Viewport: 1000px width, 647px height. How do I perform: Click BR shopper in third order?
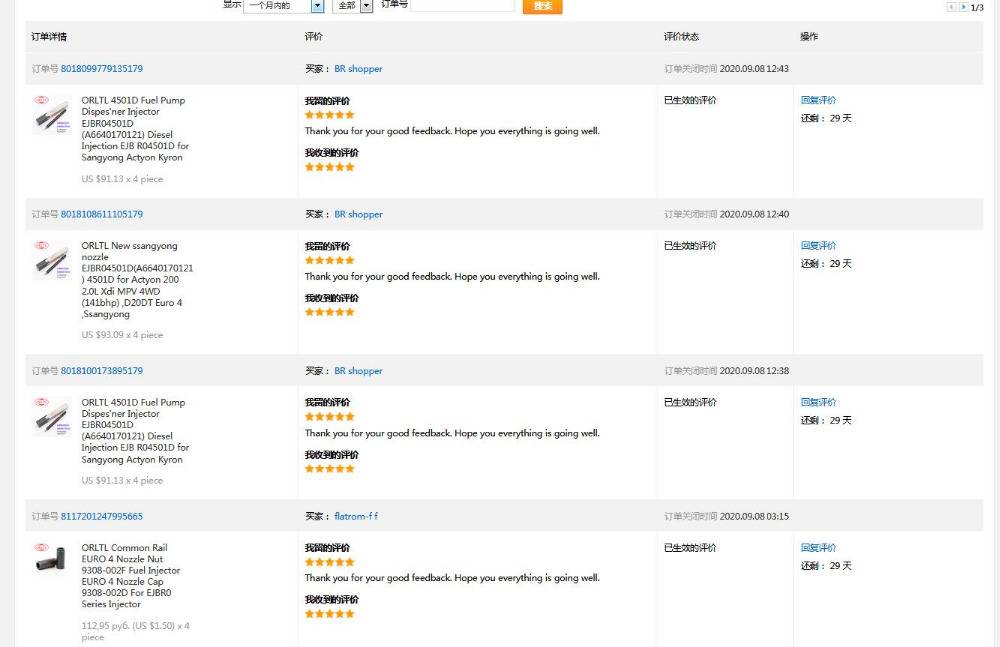click(x=358, y=371)
